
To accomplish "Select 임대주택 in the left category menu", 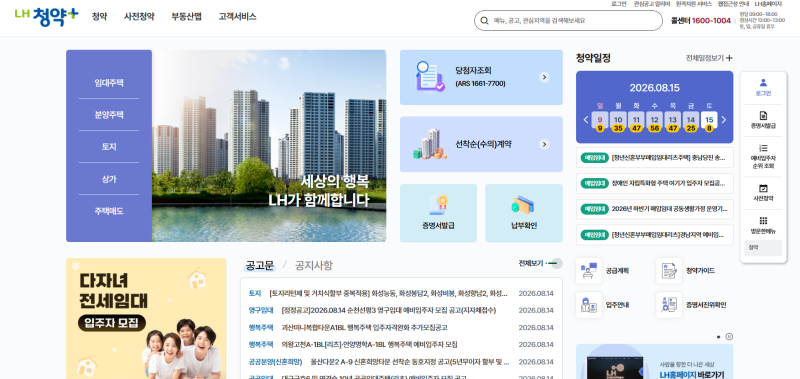I will (x=109, y=83).
